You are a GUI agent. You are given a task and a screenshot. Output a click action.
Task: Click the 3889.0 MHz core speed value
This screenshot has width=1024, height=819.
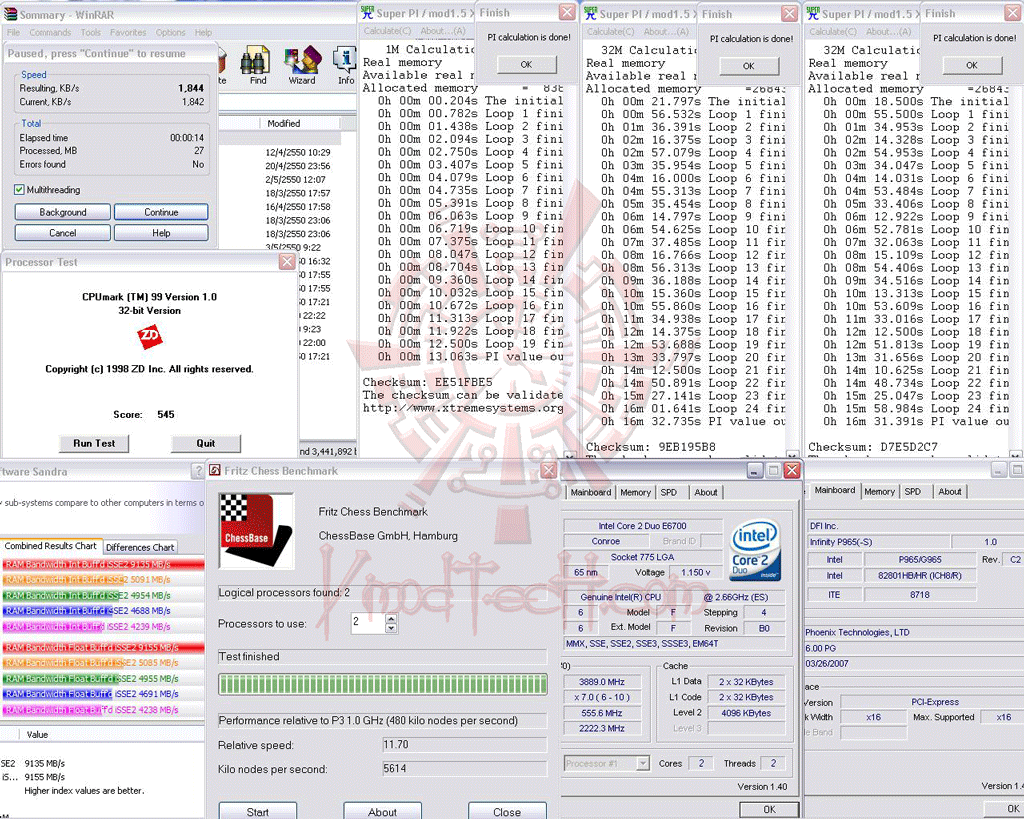pyautogui.click(x=601, y=682)
